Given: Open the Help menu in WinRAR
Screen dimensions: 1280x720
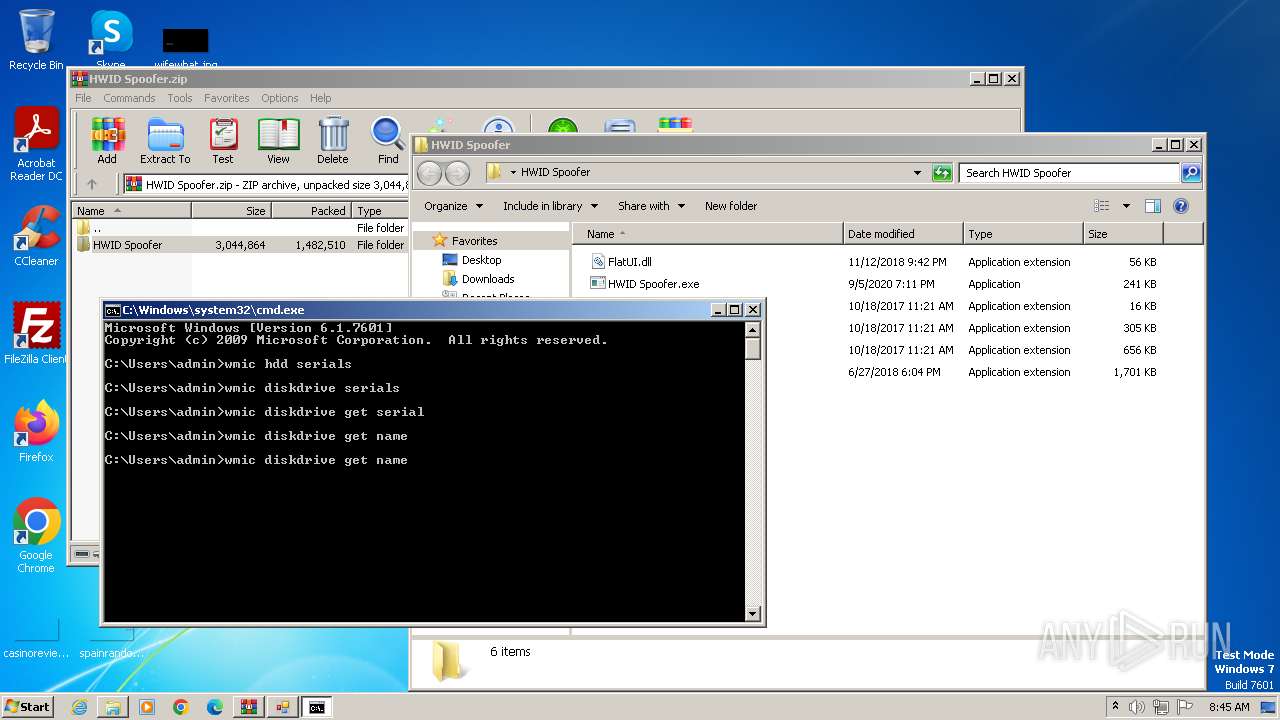Looking at the screenshot, I should coord(320,98).
